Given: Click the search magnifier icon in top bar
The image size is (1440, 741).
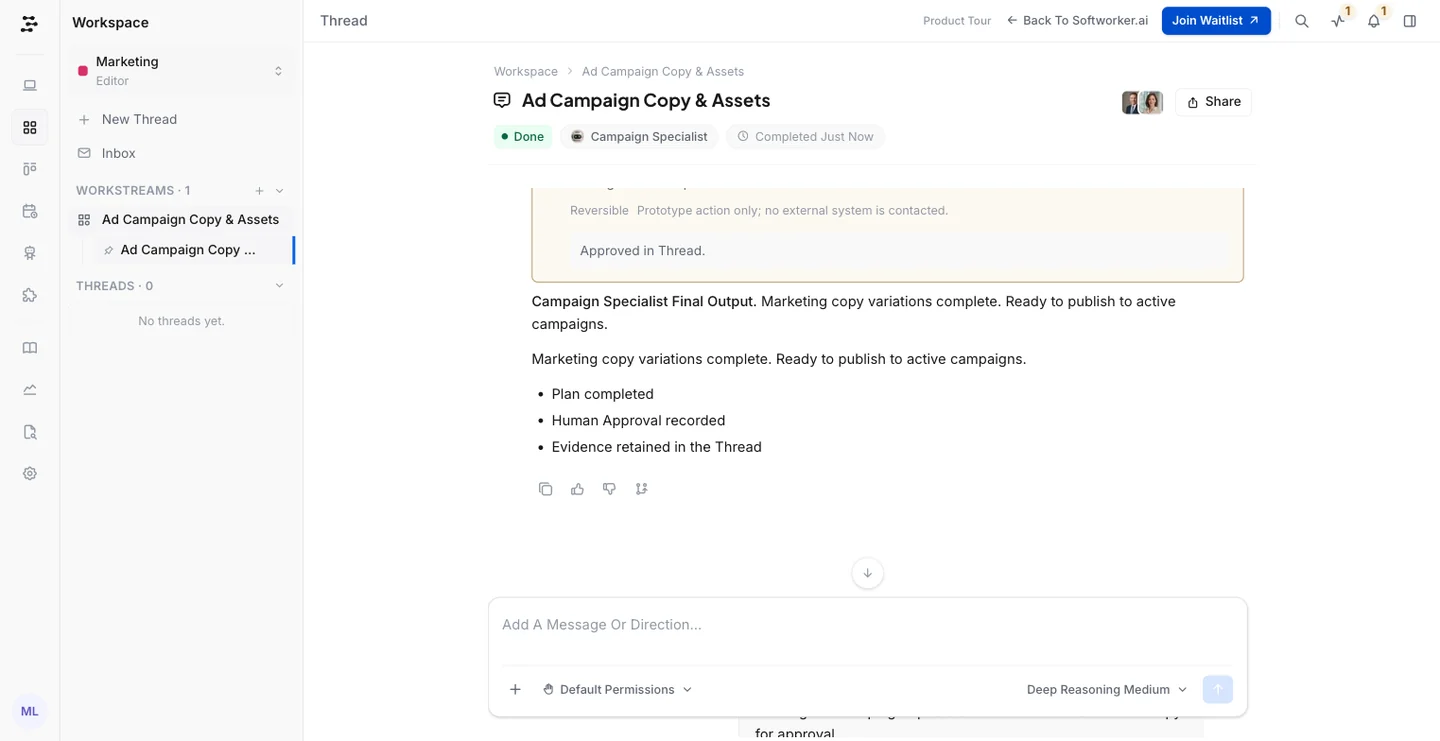Looking at the screenshot, I should pos(1302,21).
